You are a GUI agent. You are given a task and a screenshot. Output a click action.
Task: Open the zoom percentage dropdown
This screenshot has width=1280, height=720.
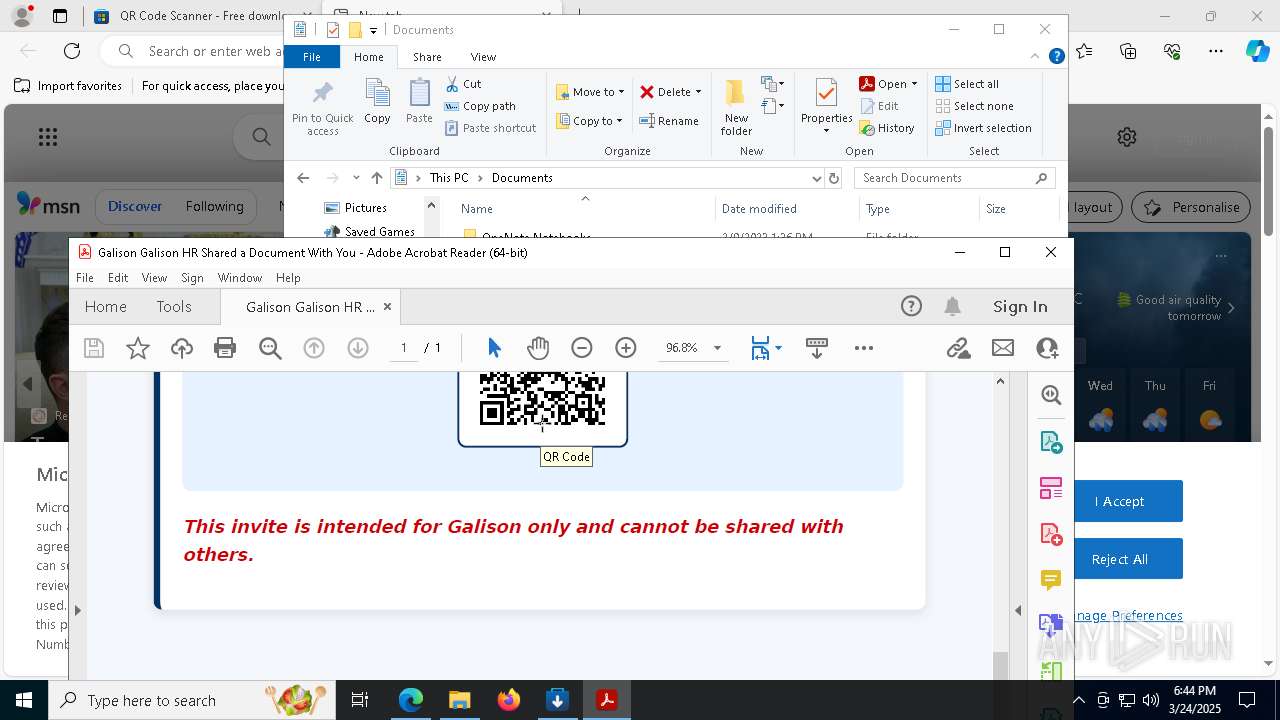pyautogui.click(x=717, y=348)
